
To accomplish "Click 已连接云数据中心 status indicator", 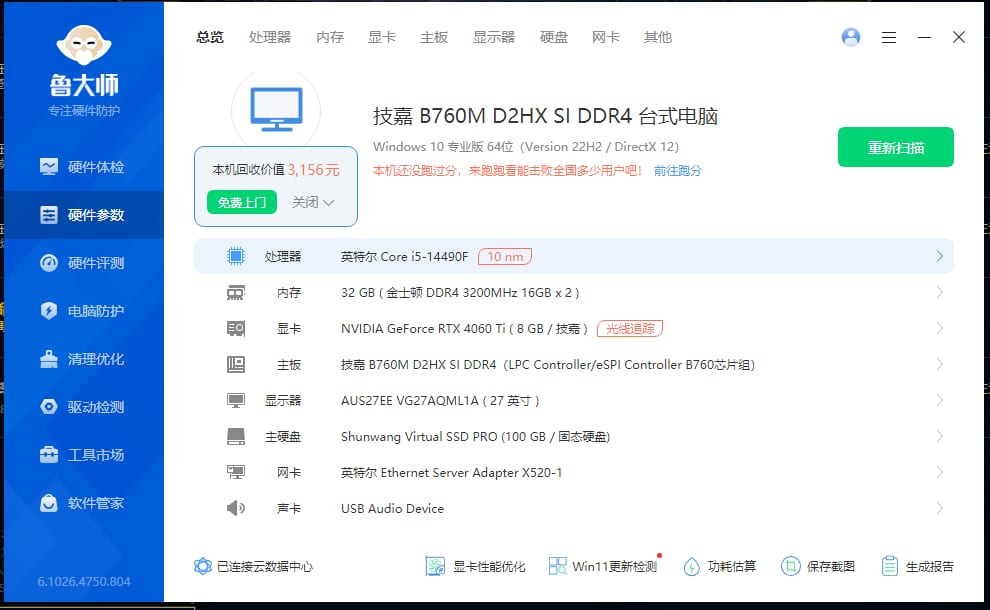I will coord(253,566).
